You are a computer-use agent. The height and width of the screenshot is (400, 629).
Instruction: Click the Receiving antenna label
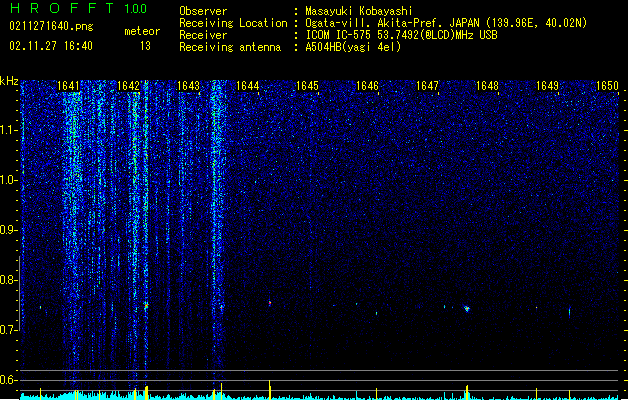(230, 47)
